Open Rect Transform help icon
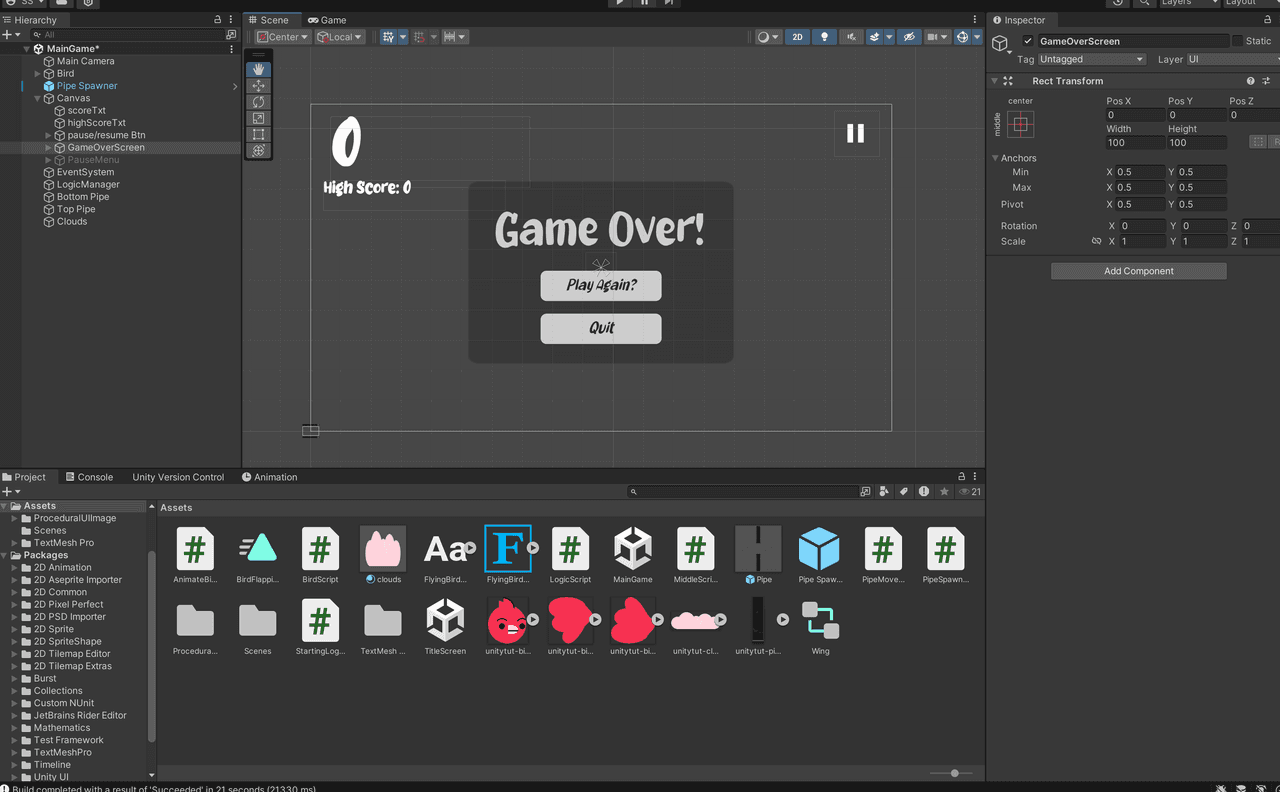Image resolution: width=1280 pixels, height=792 pixels. point(1250,81)
